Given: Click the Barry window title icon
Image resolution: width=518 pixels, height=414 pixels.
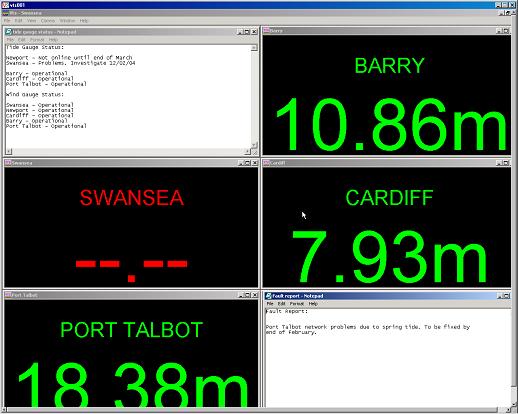Looking at the screenshot, I should point(266,30).
